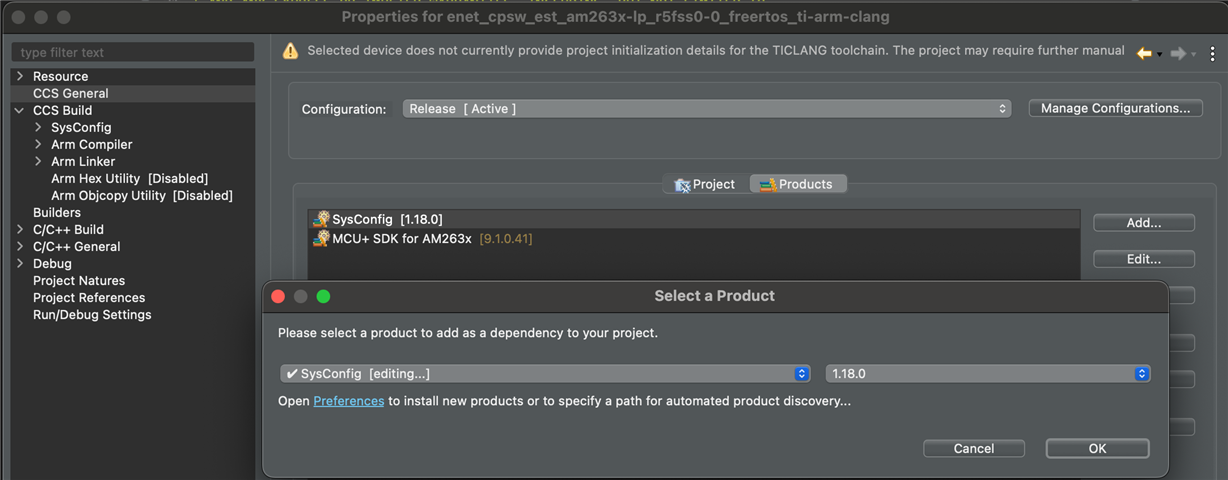Select Project References in the tree
Image resolution: width=1228 pixels, height=480 pixels.
89,297
